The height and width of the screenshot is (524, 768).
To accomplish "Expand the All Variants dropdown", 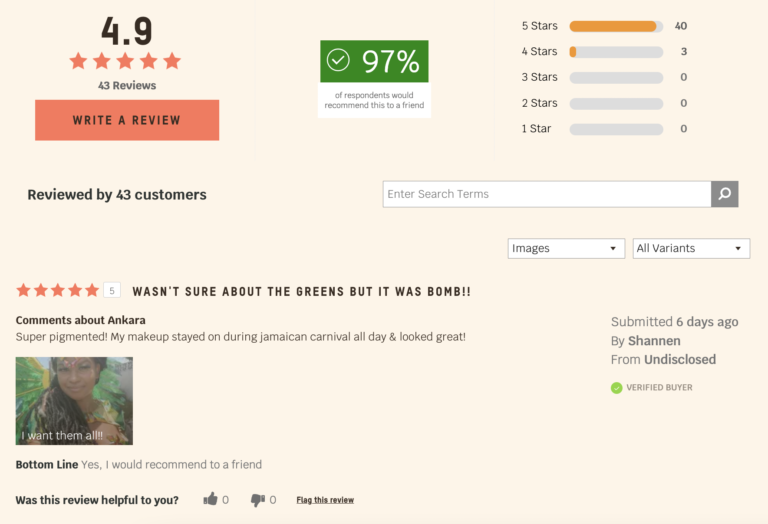I will click(691, 248).
